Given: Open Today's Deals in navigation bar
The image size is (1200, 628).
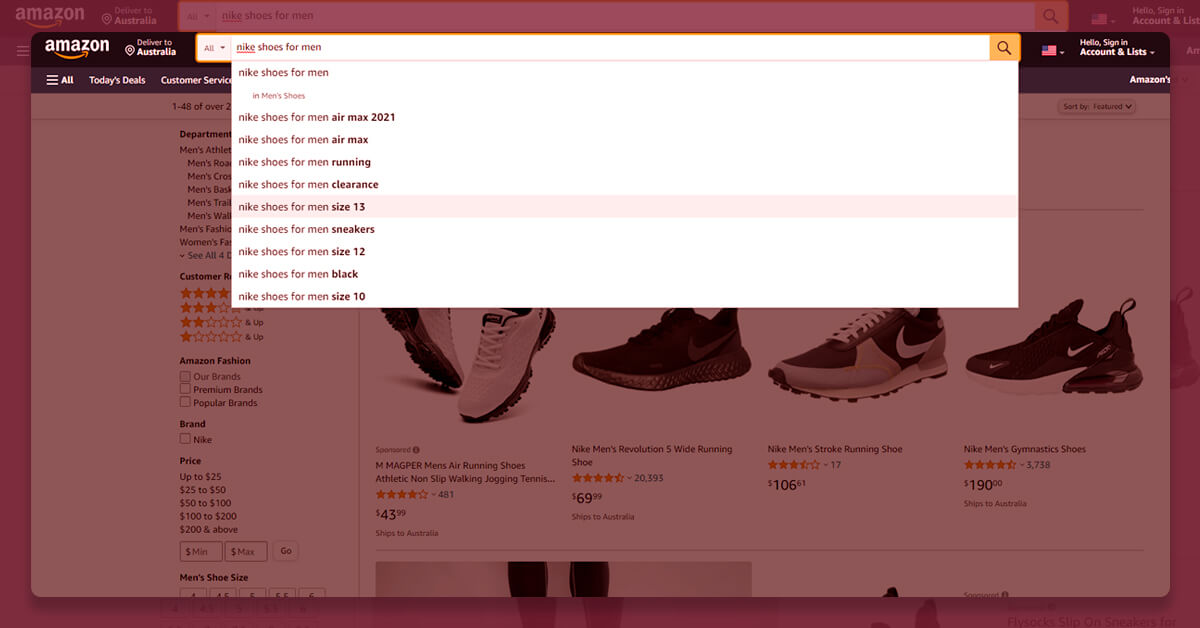Looking at the screenshot, I should pos(117,80).
